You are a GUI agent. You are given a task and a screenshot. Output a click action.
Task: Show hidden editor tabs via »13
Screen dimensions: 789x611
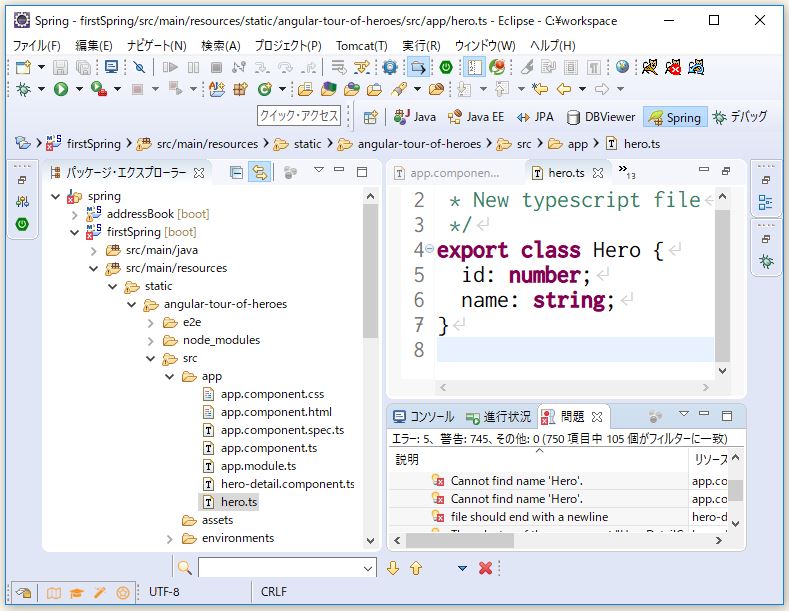tap(626, 171)
